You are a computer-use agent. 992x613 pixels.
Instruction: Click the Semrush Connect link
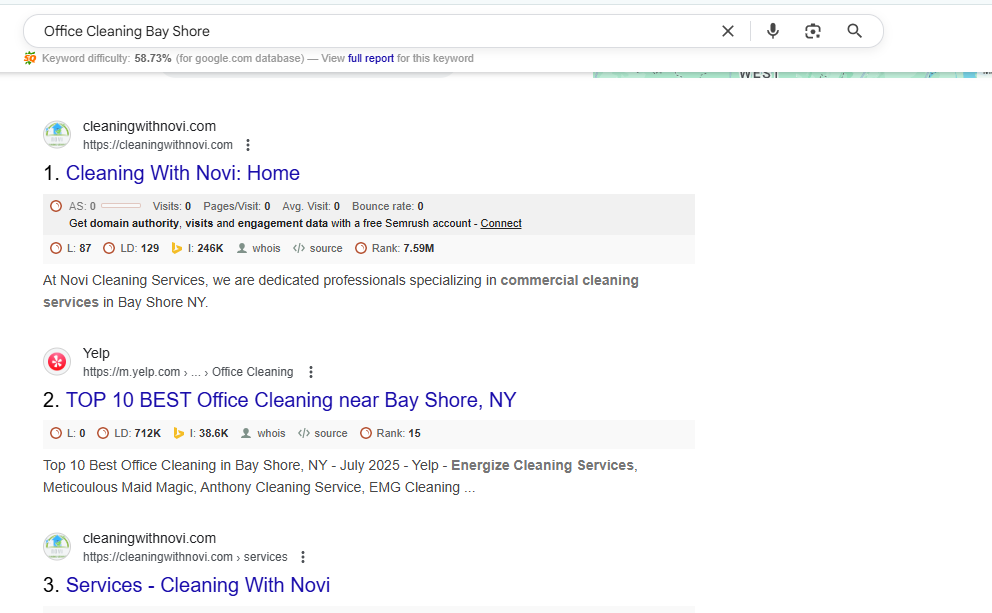500,223
